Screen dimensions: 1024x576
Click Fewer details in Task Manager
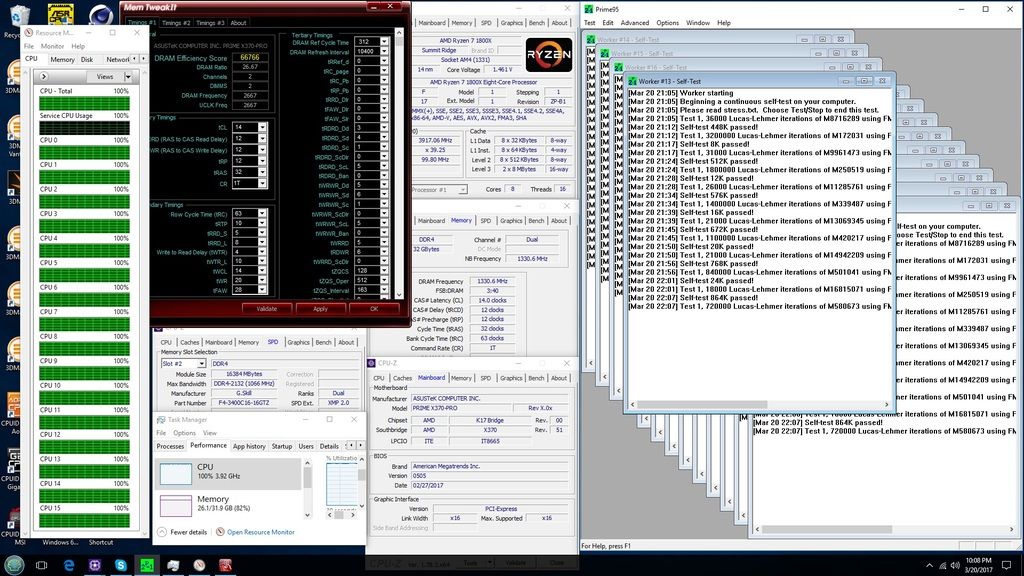click(188, 532)
